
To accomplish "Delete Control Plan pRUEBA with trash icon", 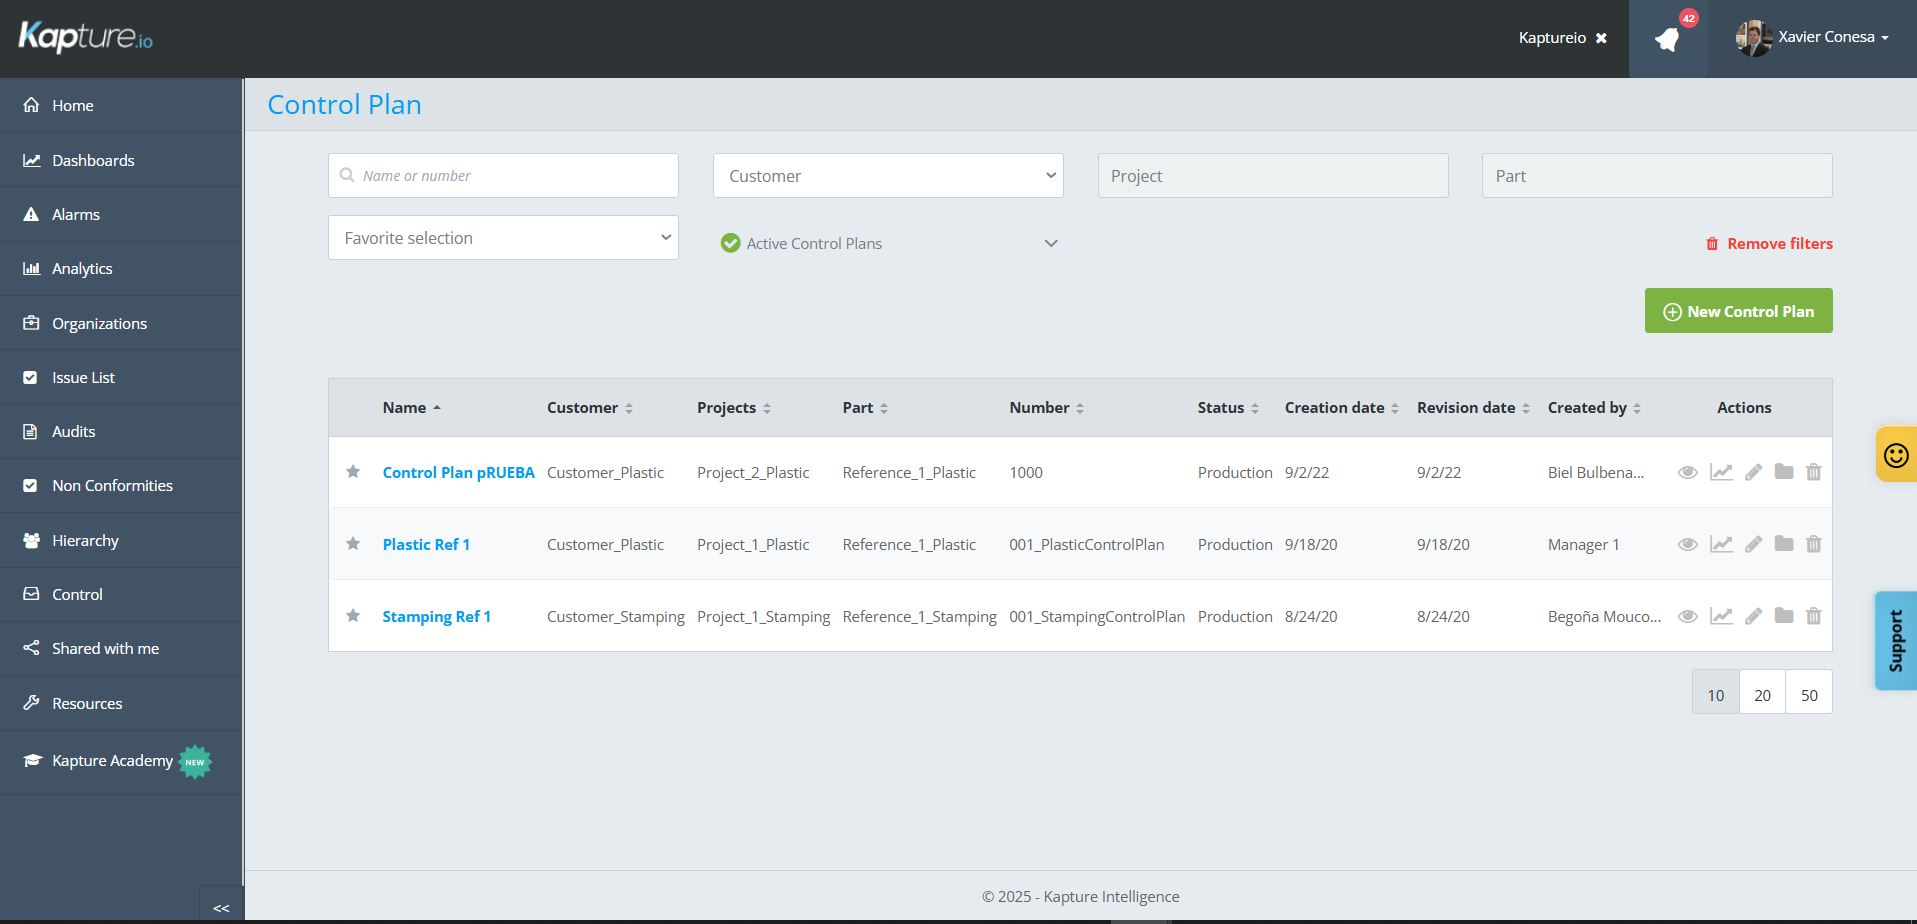I will point(1813,471).
